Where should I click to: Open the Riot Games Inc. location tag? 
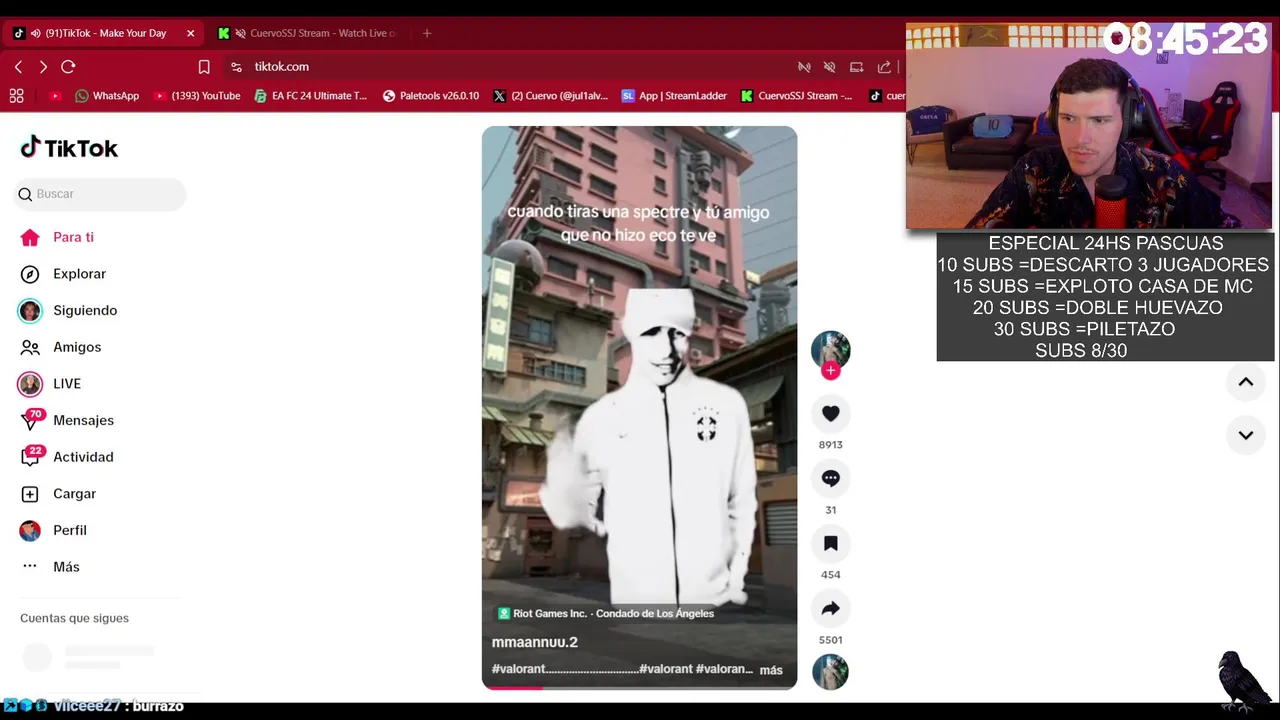click(x=606, y=614)
